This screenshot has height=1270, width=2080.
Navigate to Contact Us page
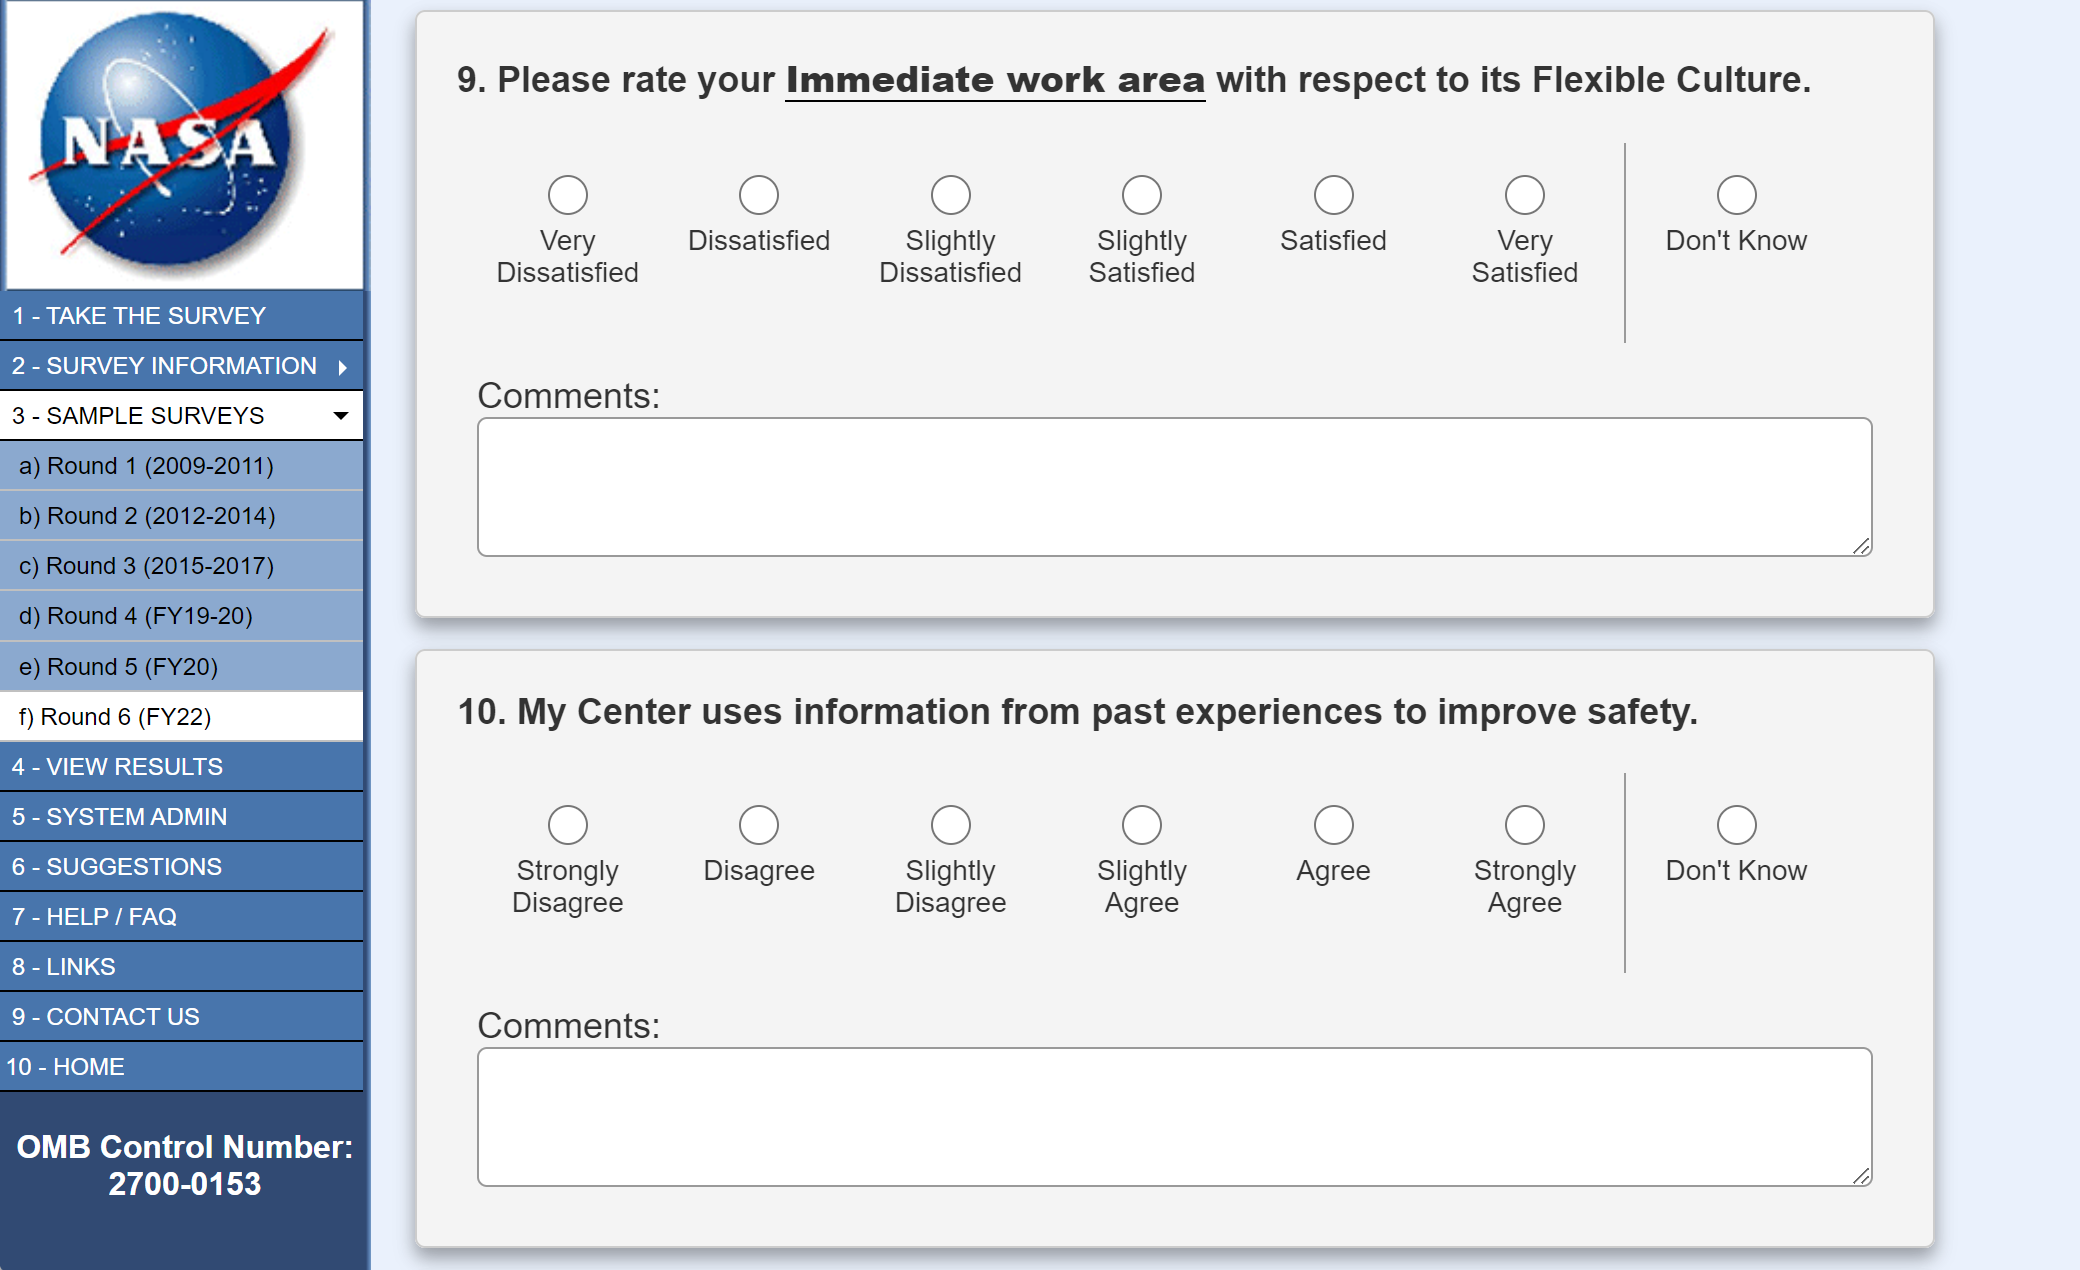pos(105,1017)
